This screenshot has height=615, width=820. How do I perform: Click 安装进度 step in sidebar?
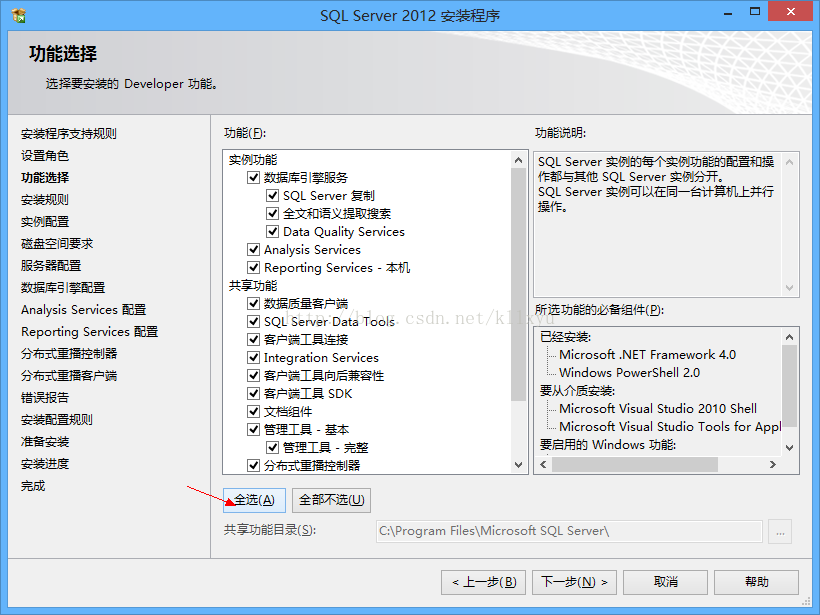pyautogui.click(x=45, y=464)
